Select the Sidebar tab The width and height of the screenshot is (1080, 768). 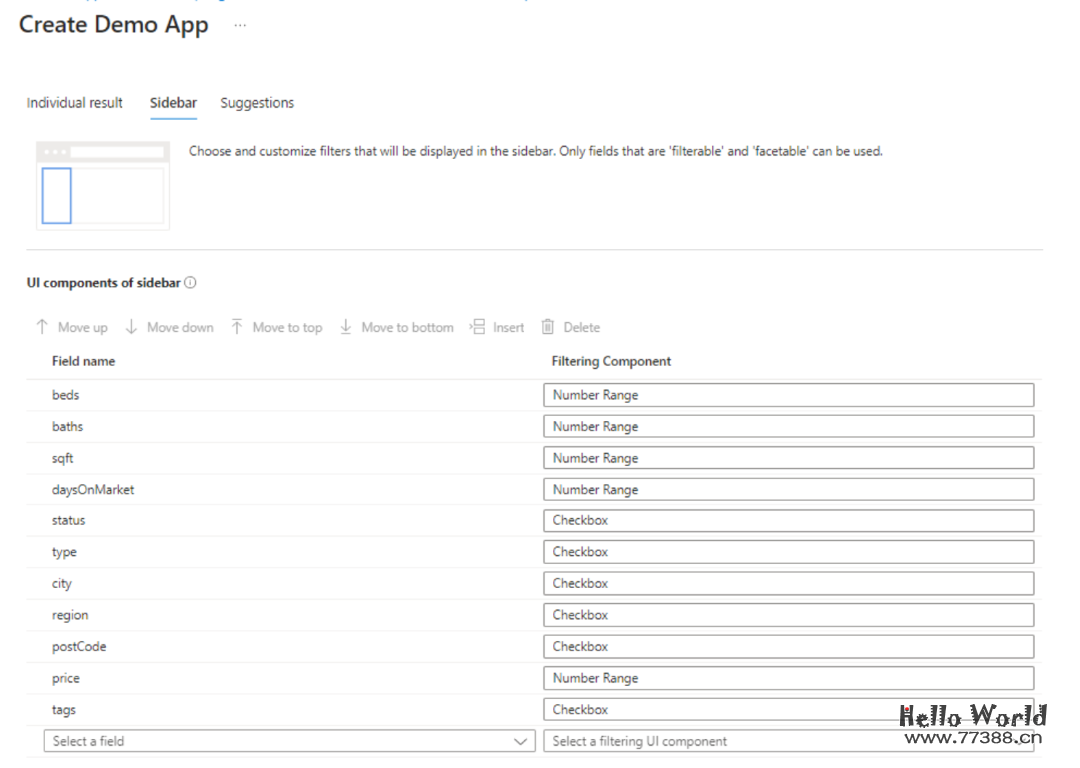tap(173, 103)
